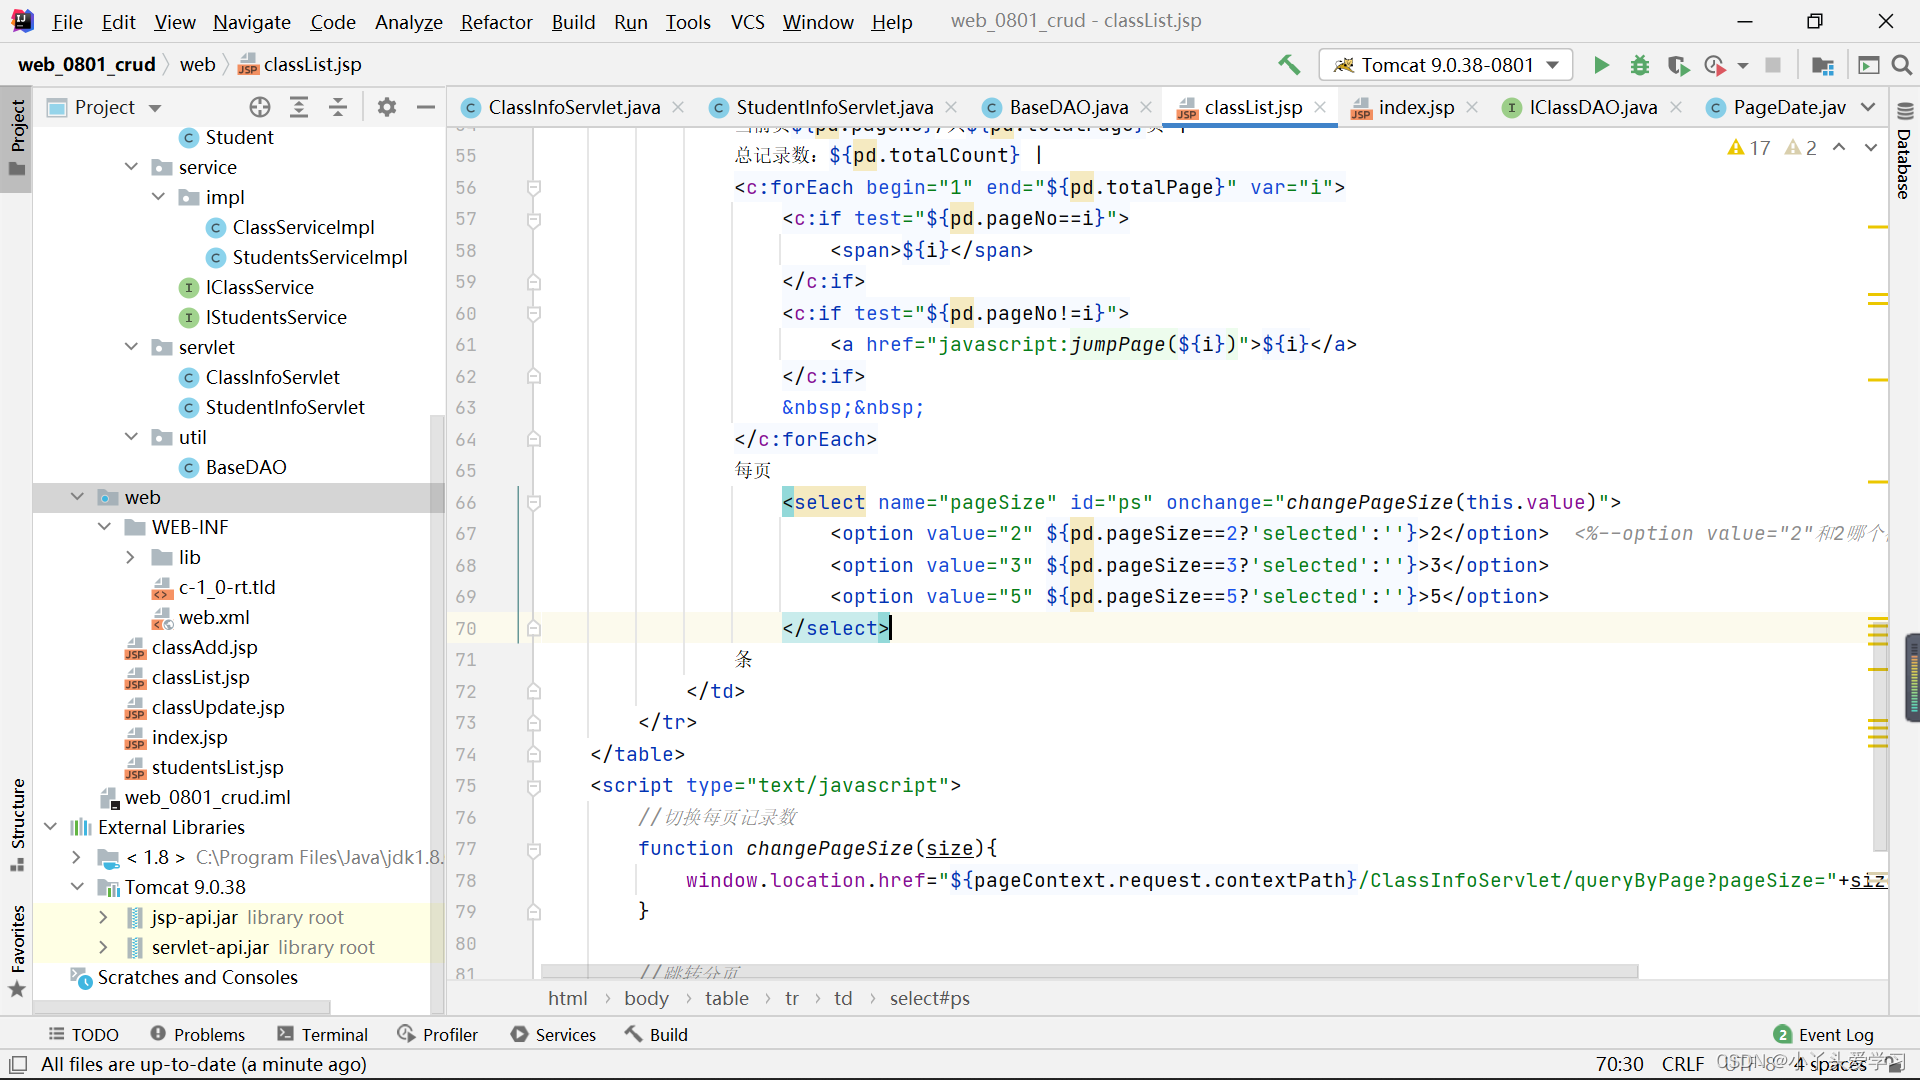This screenshot has width=1920, height=1080.
Task: Start debugging with the green bug icon
Action: coord(1640,65)
